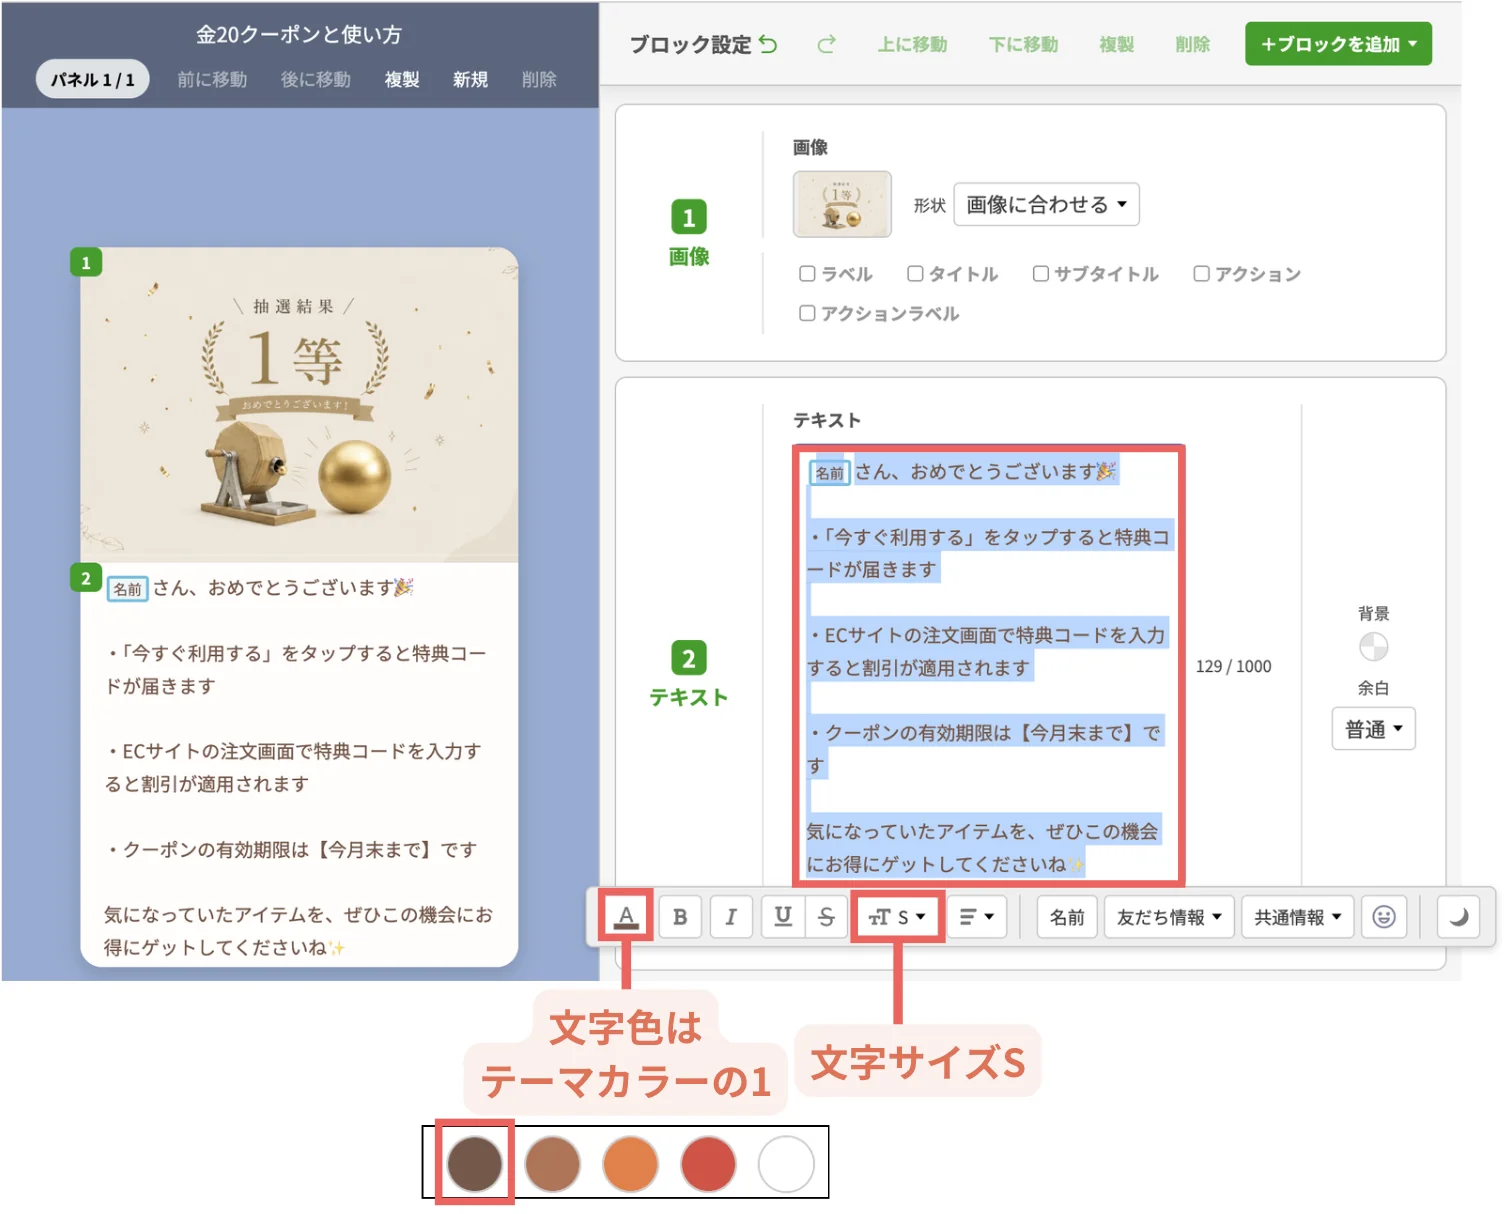This screenshot has height=1214, width=1508.
Task: Click the preview text block
Action: pos(299,765)
